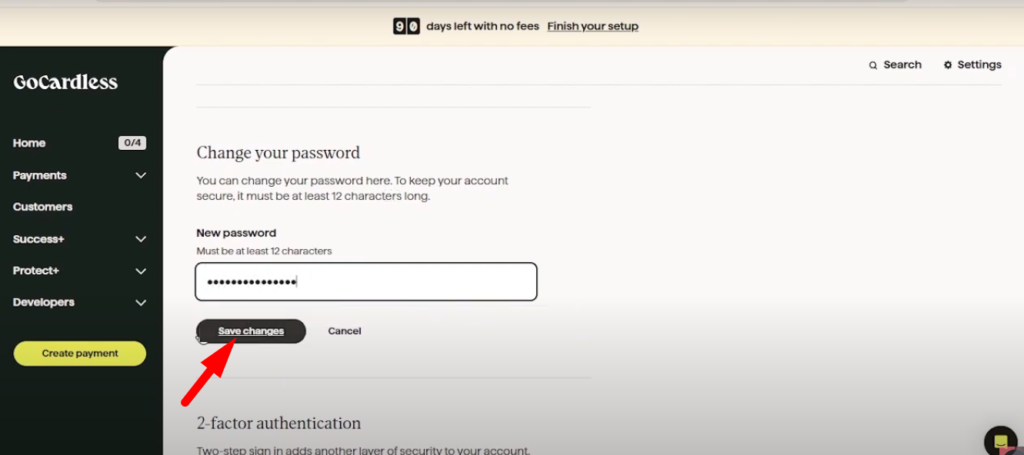Click the Create payment button
This screenshot has width=1024, height=455.
coord(80,353)
